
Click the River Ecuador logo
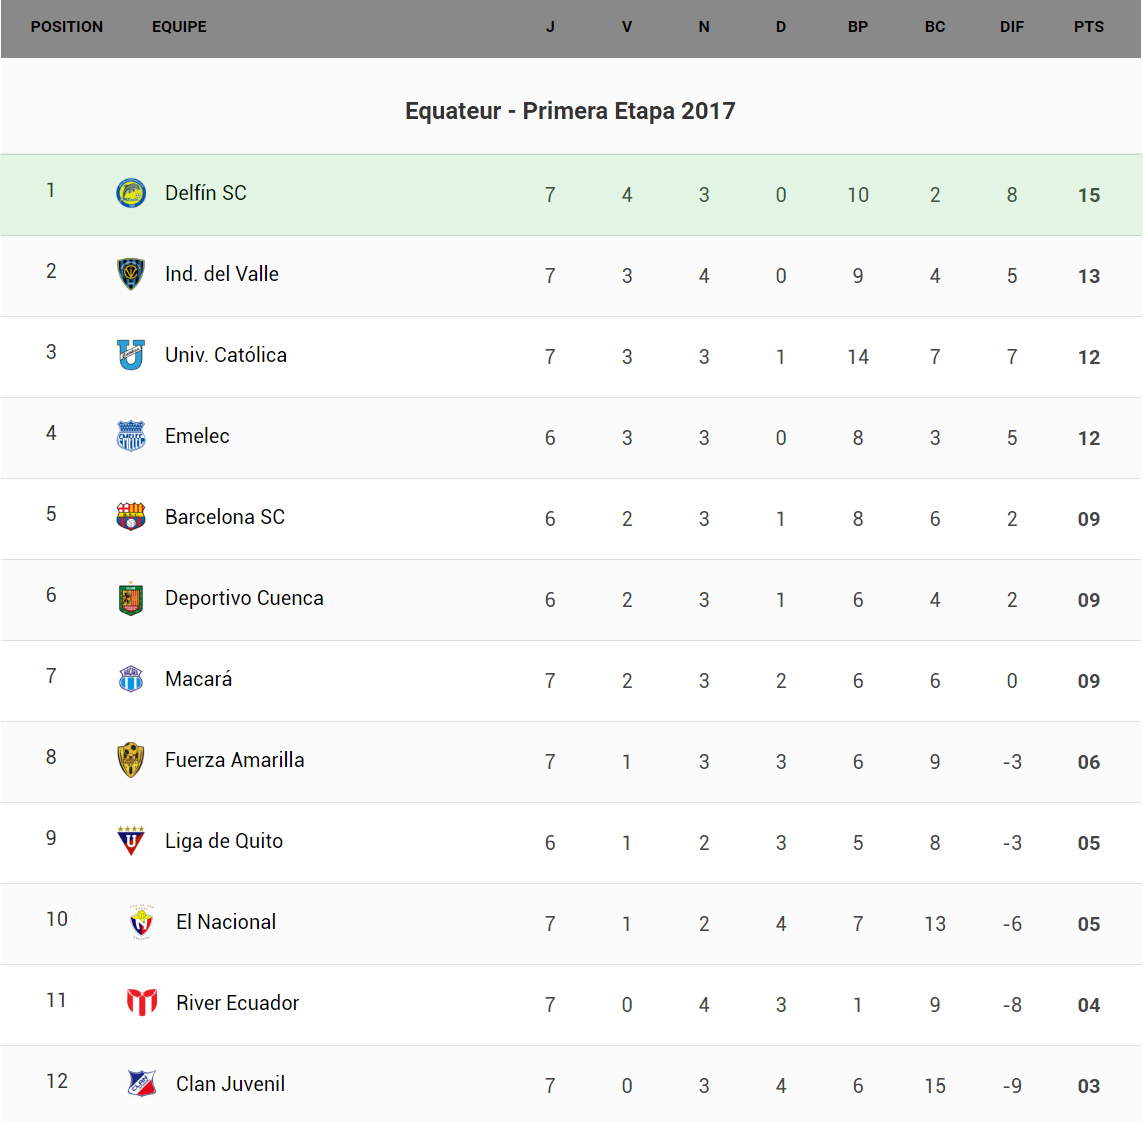pyautogui.click(x=142, y=1002)
